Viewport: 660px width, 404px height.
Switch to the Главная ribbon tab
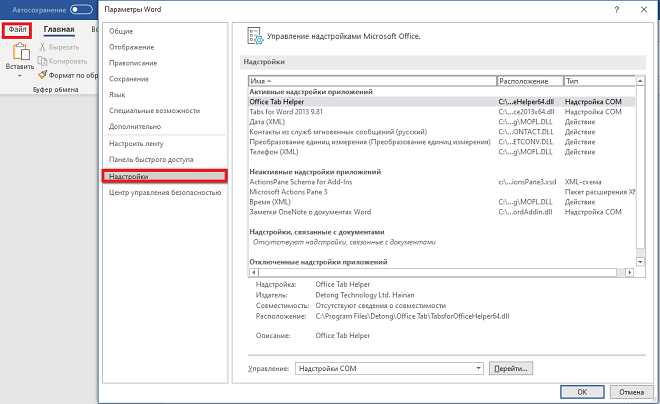(x=59, y=29)
